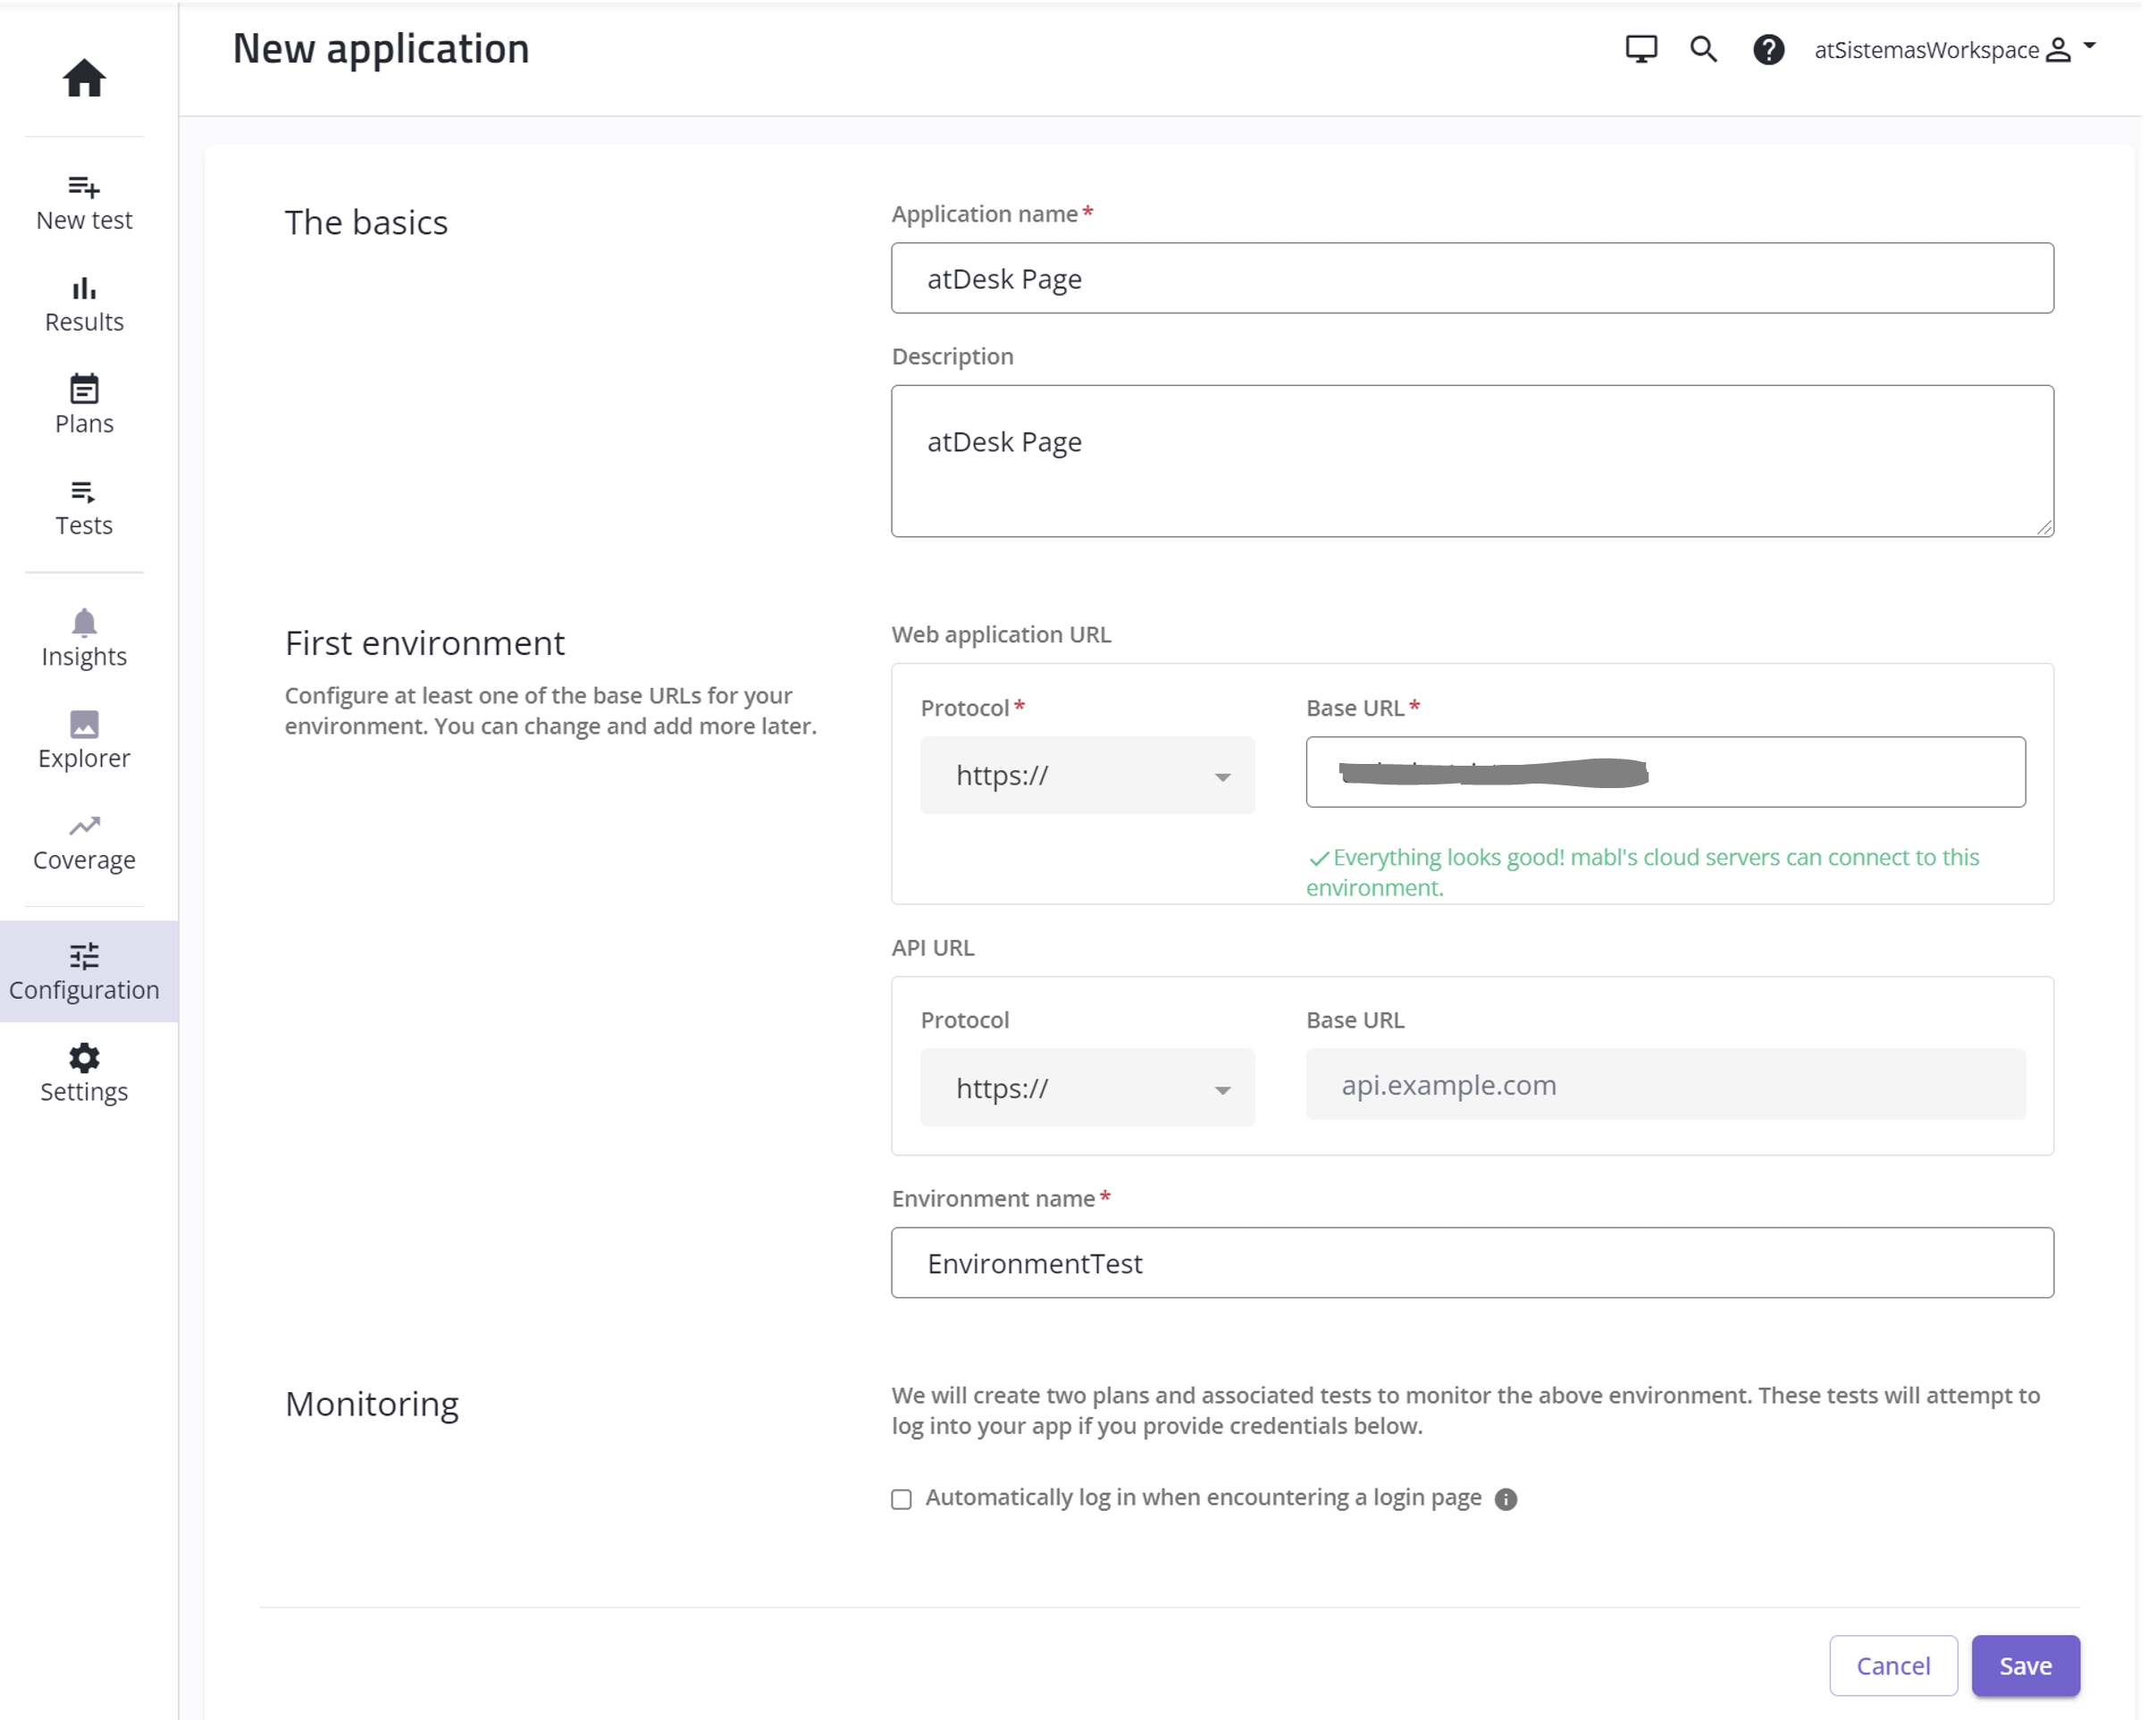Enable automatic log in checkbox
Viewport: 2156px width, 1720px height.
[902, 1498]
